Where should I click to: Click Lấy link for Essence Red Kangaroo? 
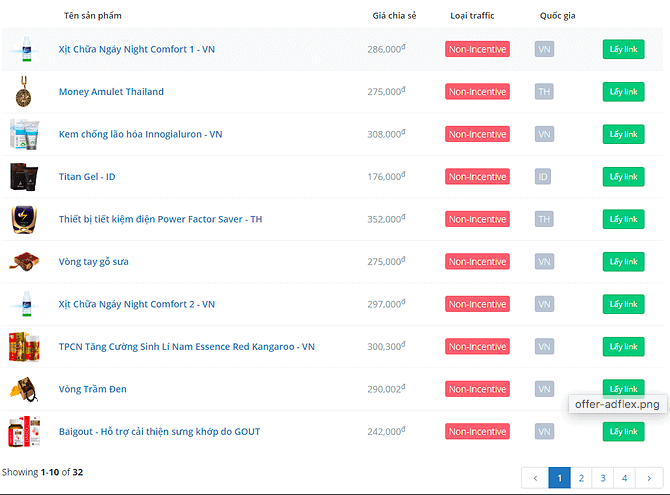click(623, 347)
